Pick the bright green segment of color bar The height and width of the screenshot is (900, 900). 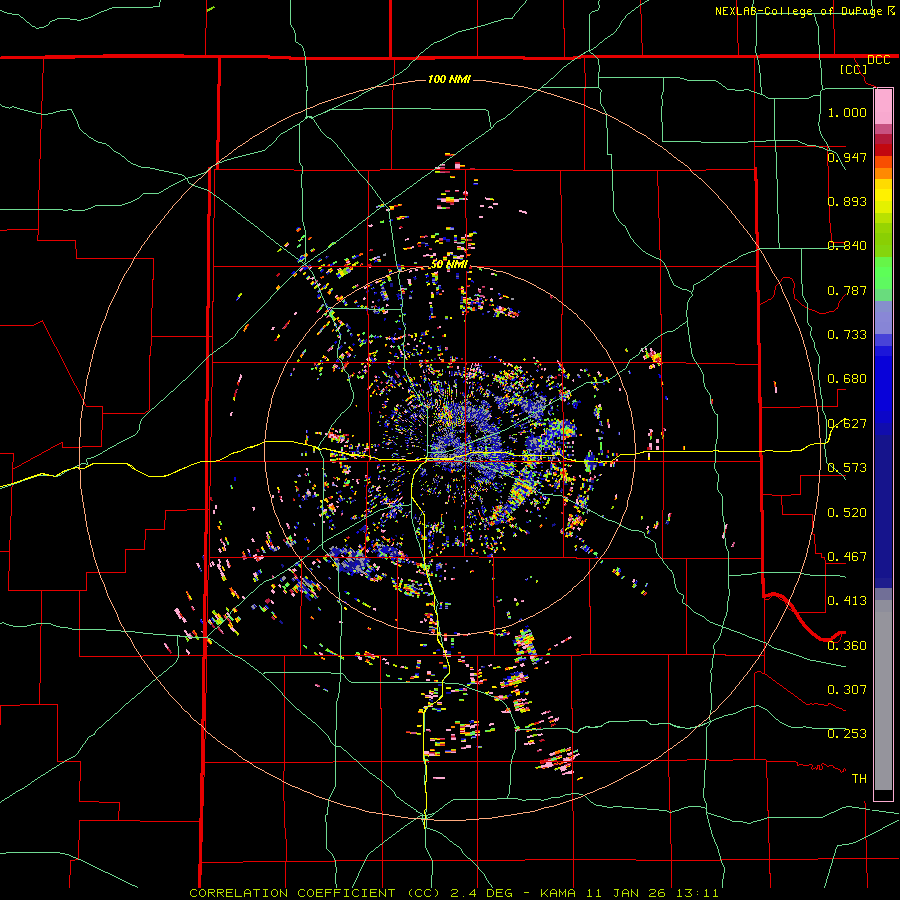click(883, 273)
